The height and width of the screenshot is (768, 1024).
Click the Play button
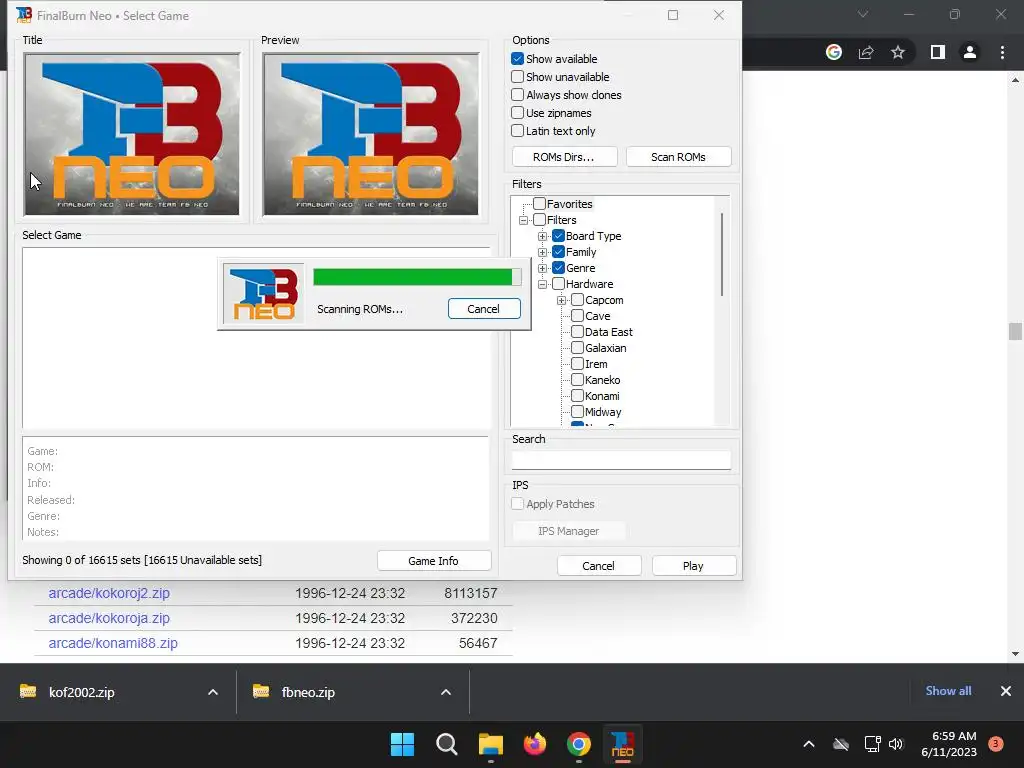point(694,566)
